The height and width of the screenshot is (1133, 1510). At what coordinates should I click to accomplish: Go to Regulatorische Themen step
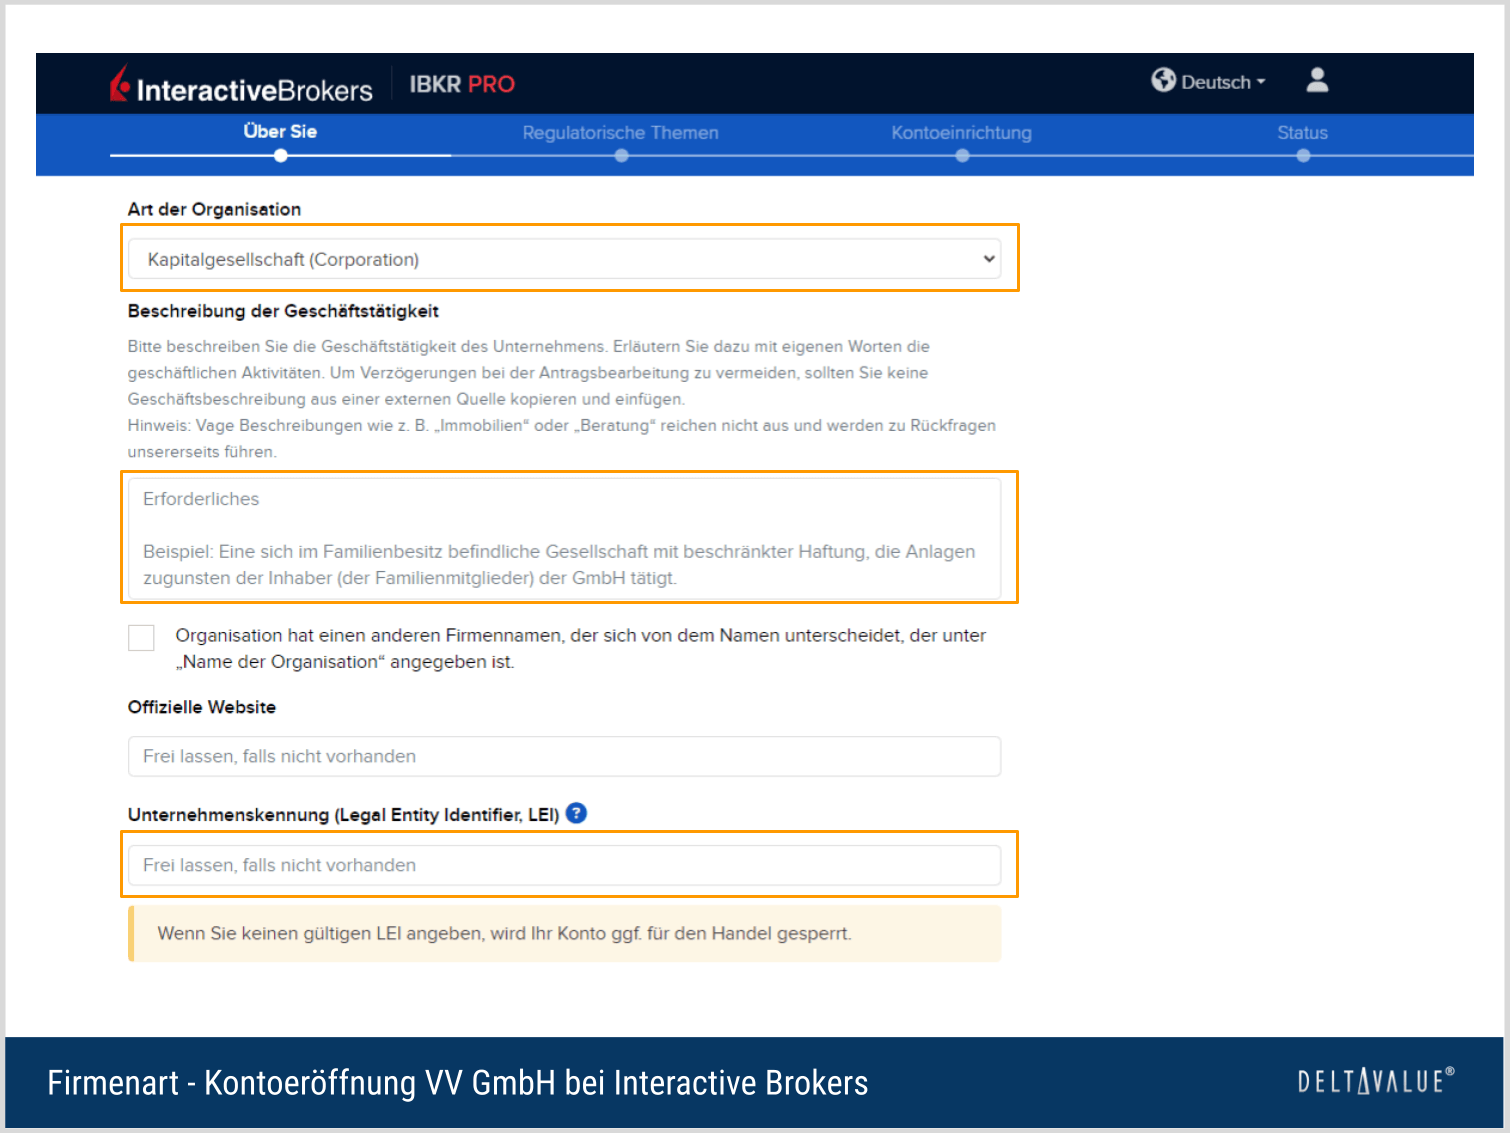620,133
